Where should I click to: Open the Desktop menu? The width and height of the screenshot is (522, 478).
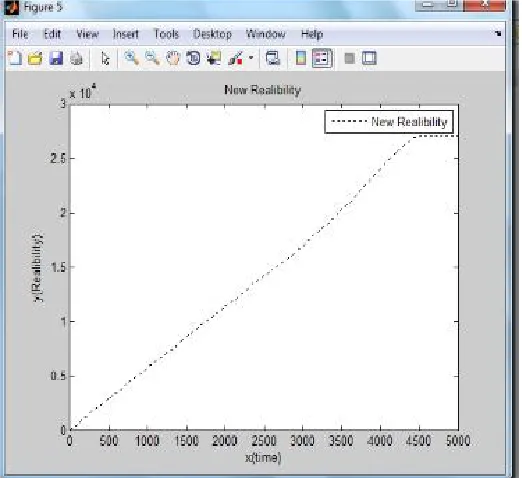click(212, 34)
